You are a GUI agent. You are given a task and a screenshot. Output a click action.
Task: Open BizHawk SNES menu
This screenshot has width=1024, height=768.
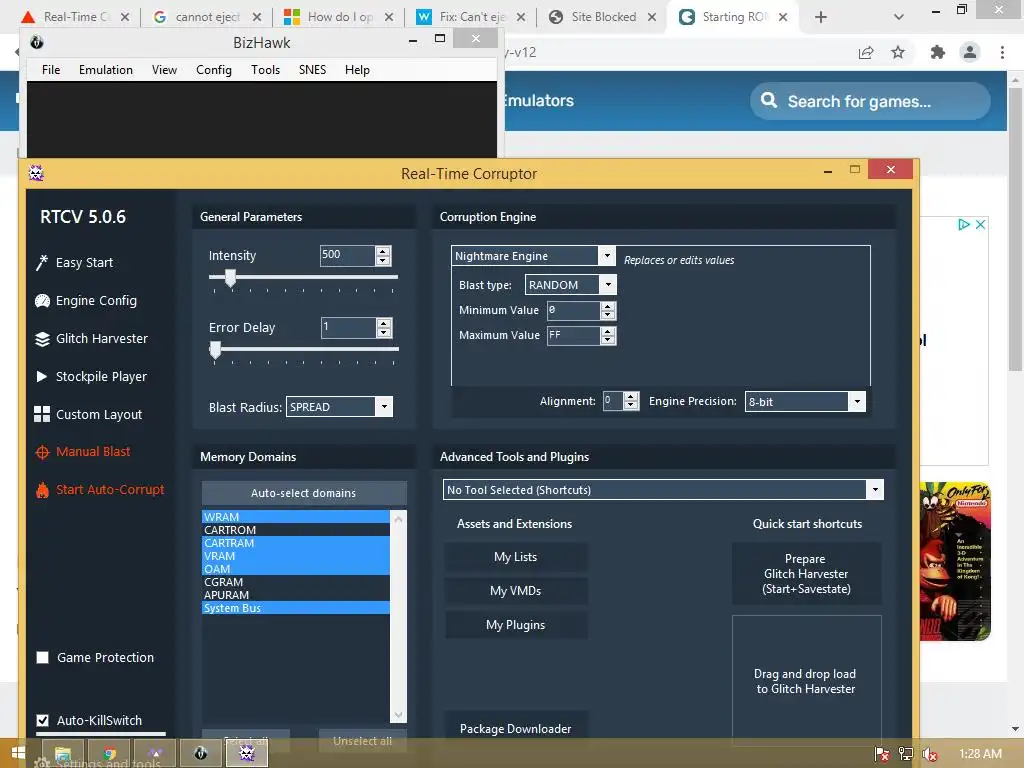tap(312, 70)
